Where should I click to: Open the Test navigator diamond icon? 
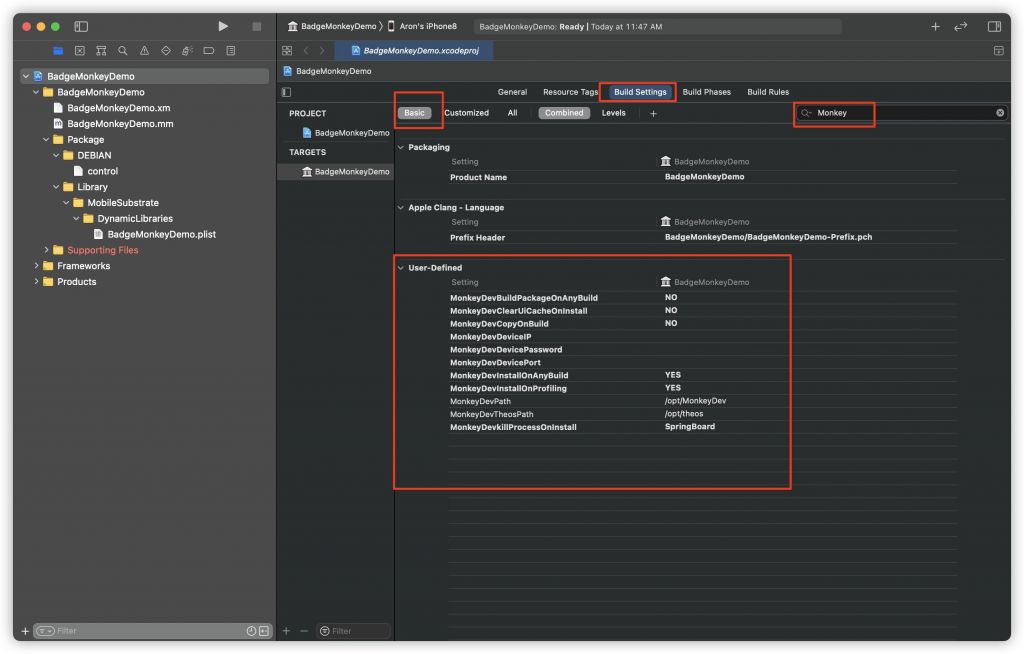166,50
